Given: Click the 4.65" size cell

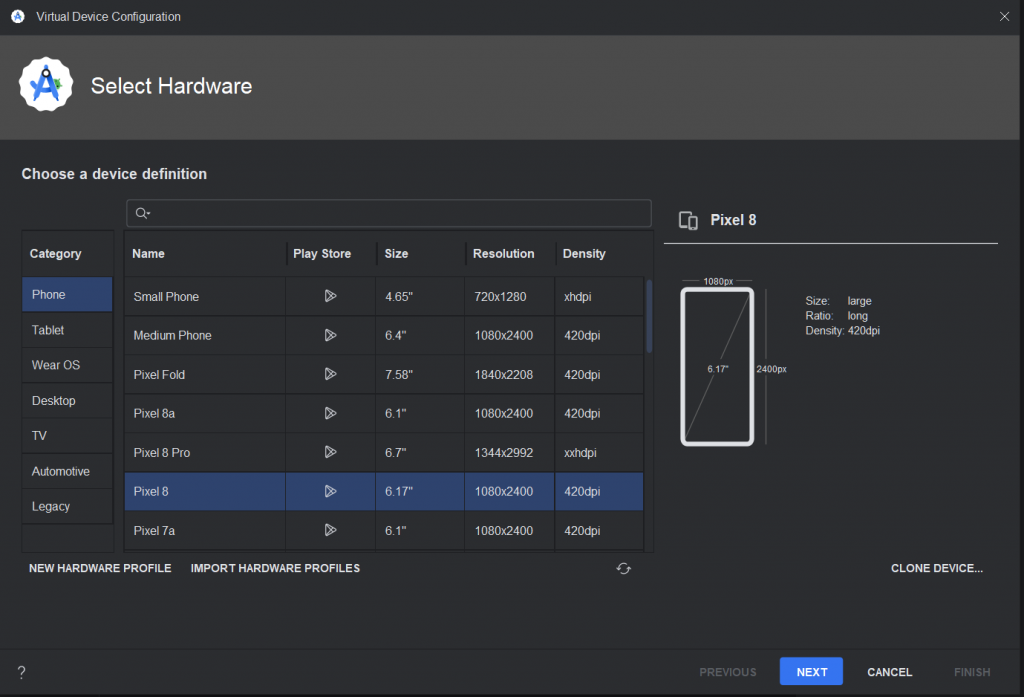Looking at the screenshot, I should (x=420, y=297).
